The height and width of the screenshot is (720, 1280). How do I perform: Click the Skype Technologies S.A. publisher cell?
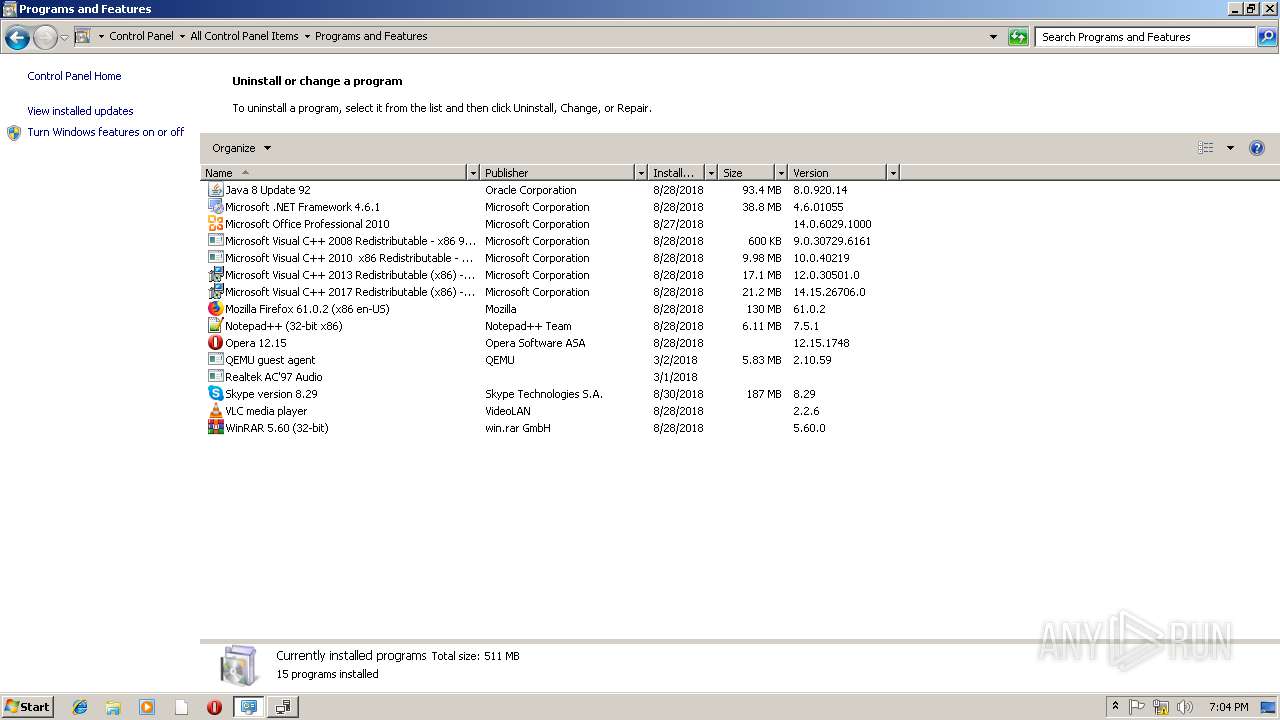(x=544, y=394)
